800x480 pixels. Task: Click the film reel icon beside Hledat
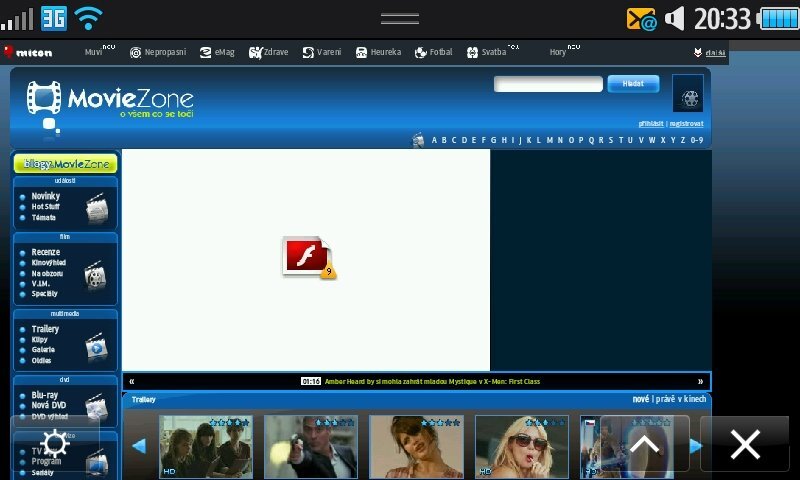tap(689, 96)
